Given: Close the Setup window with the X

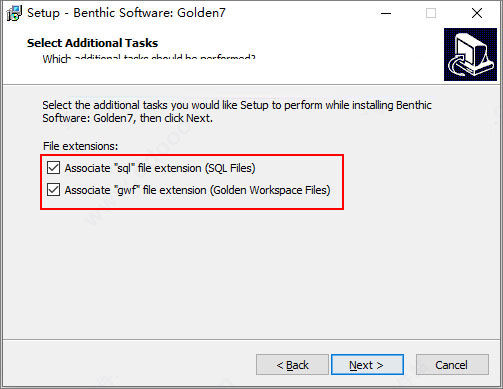Looking at the screenshot, I should pos(477,13).
